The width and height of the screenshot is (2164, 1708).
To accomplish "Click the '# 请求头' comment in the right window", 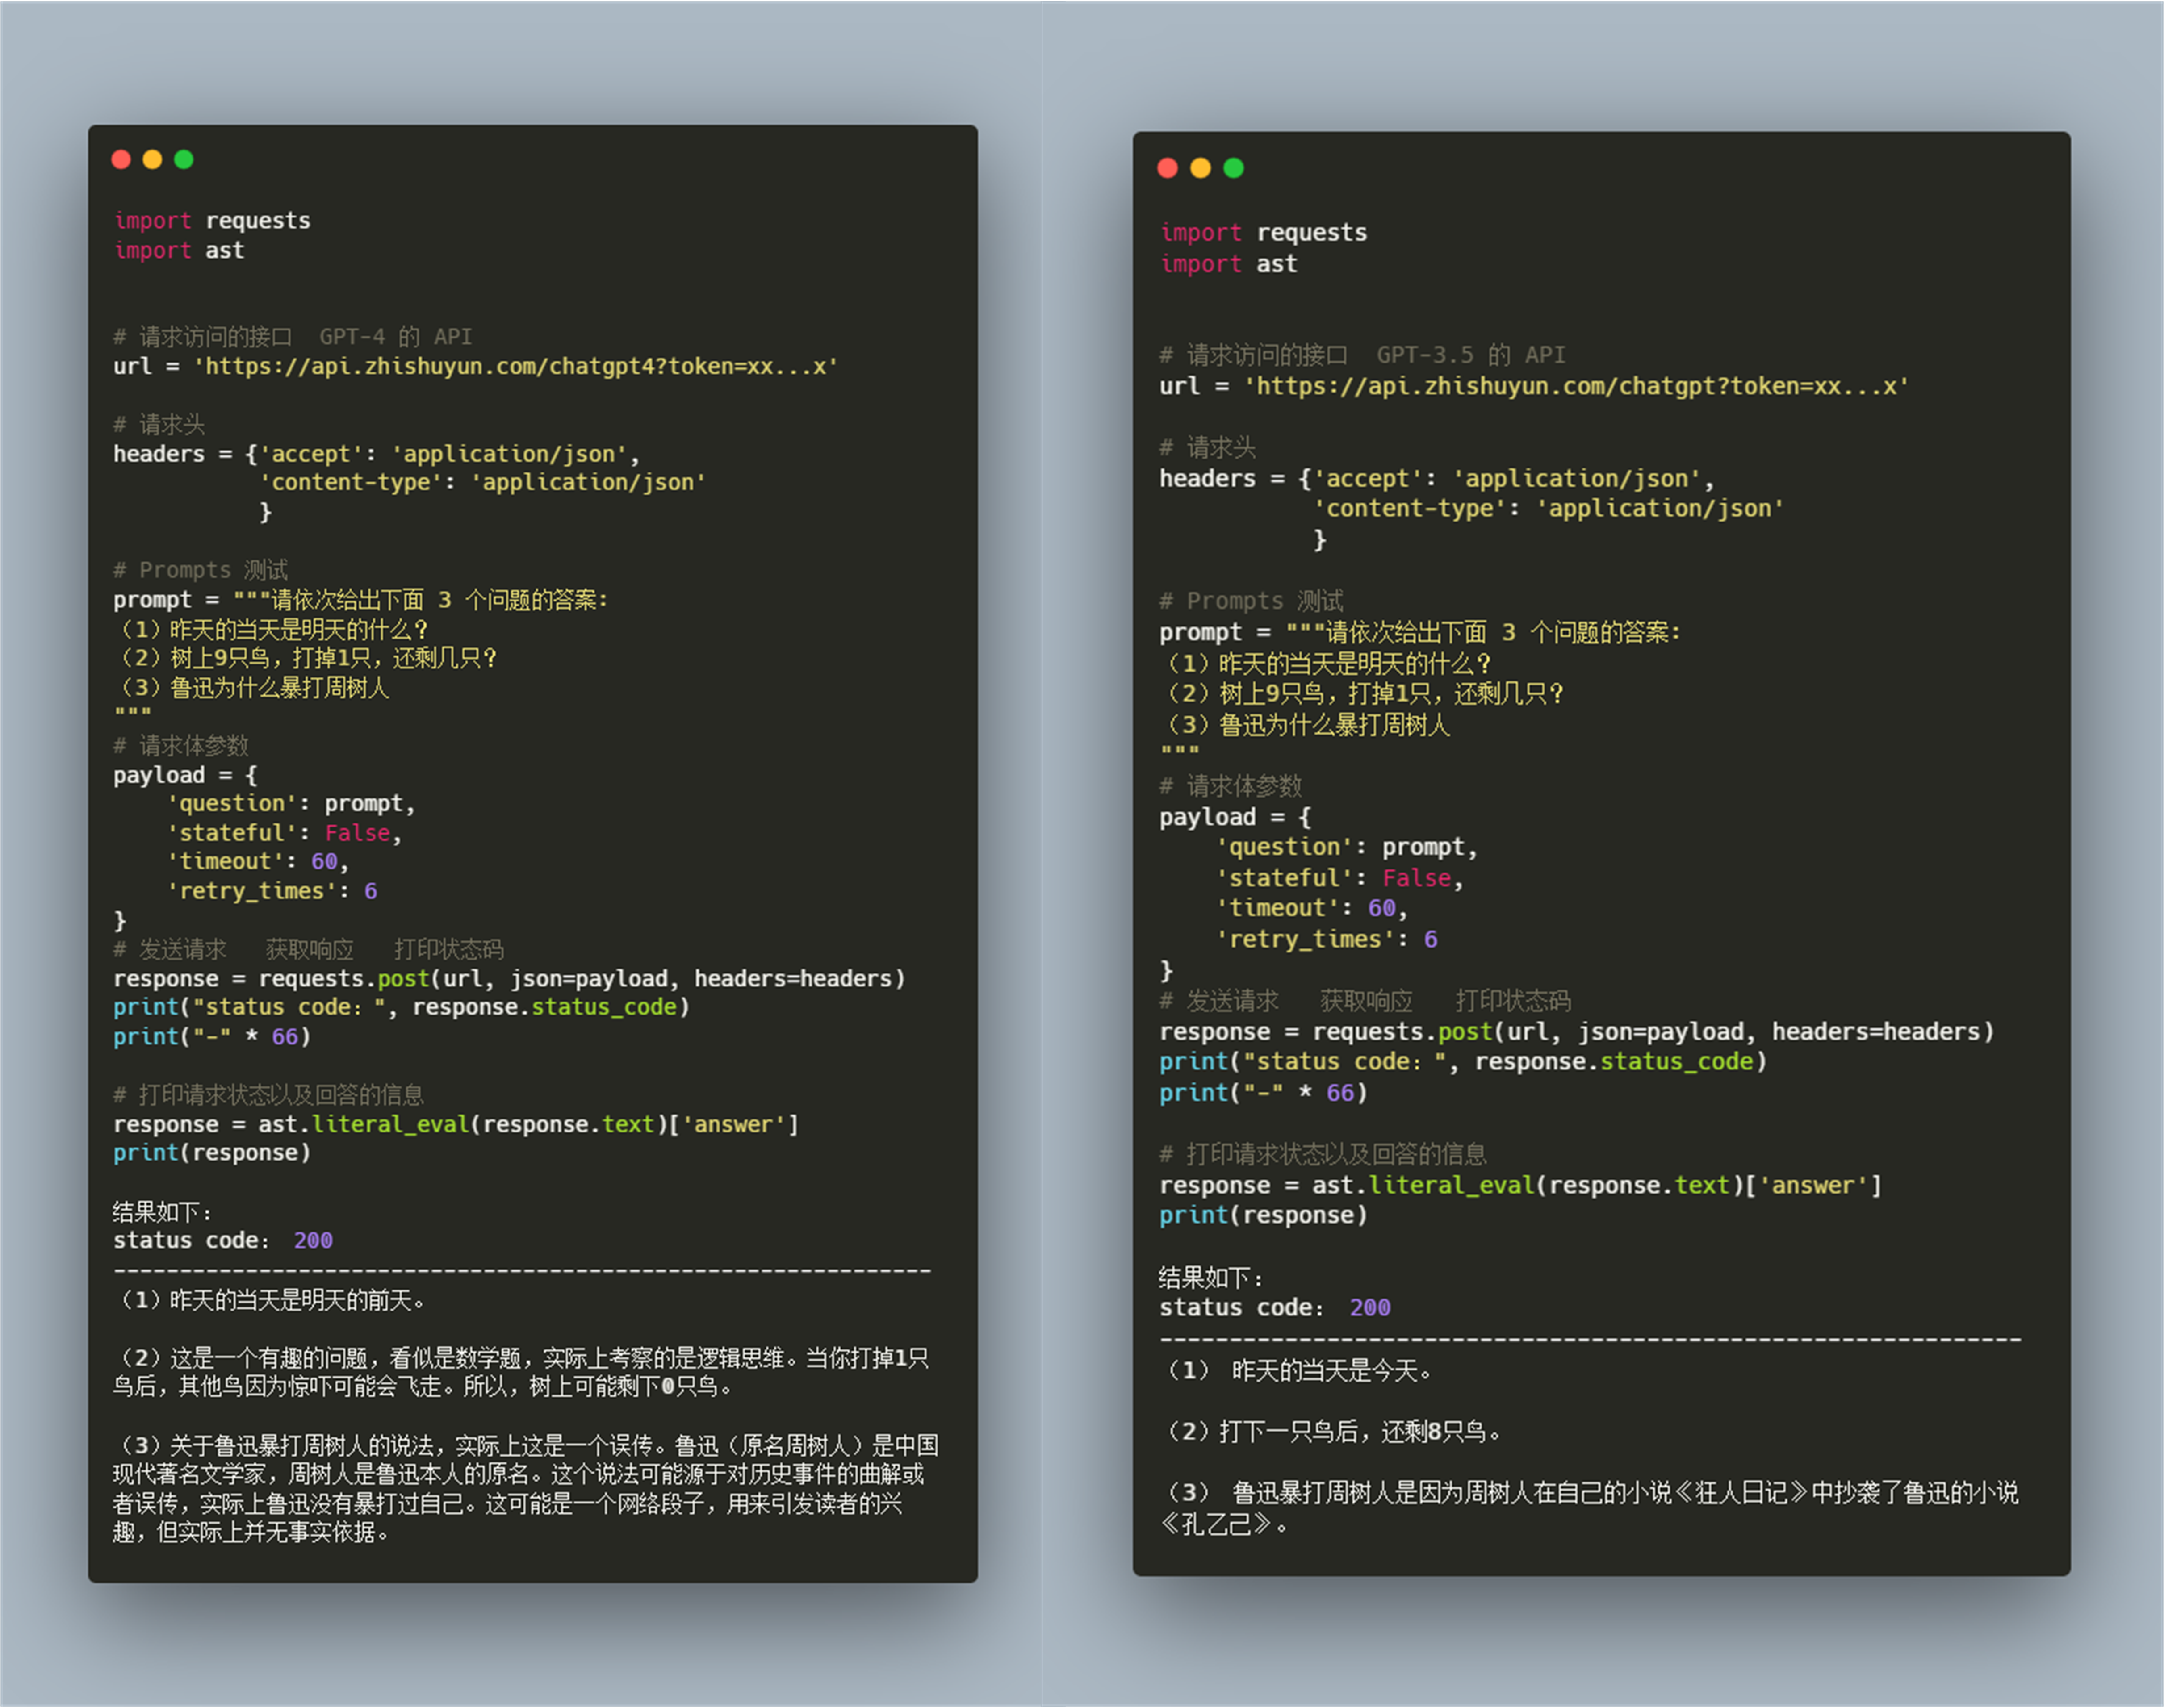I will (x=1208, y=448).
